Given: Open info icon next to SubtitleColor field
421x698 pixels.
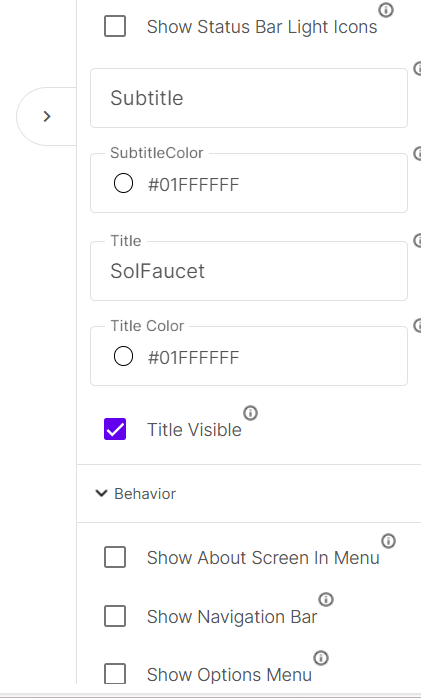Looking at the screenshot, I should click(417, 154).
